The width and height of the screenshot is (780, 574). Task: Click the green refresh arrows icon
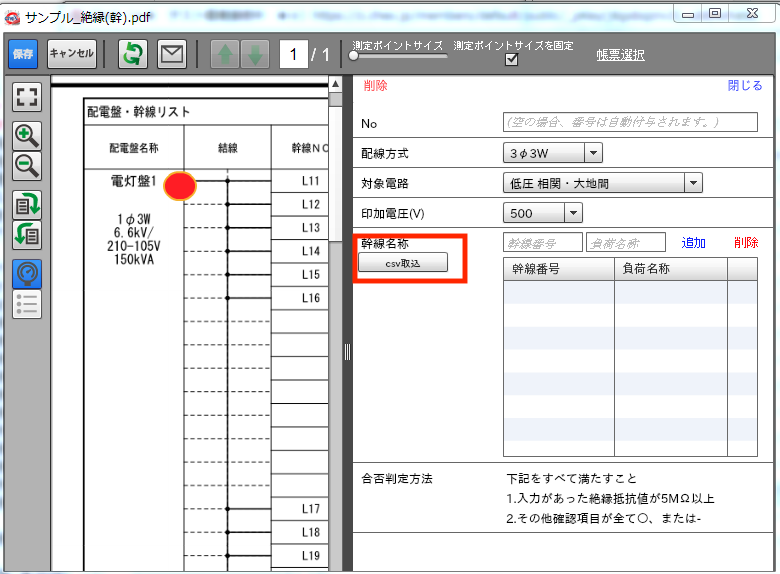click(x=132, y=54)
